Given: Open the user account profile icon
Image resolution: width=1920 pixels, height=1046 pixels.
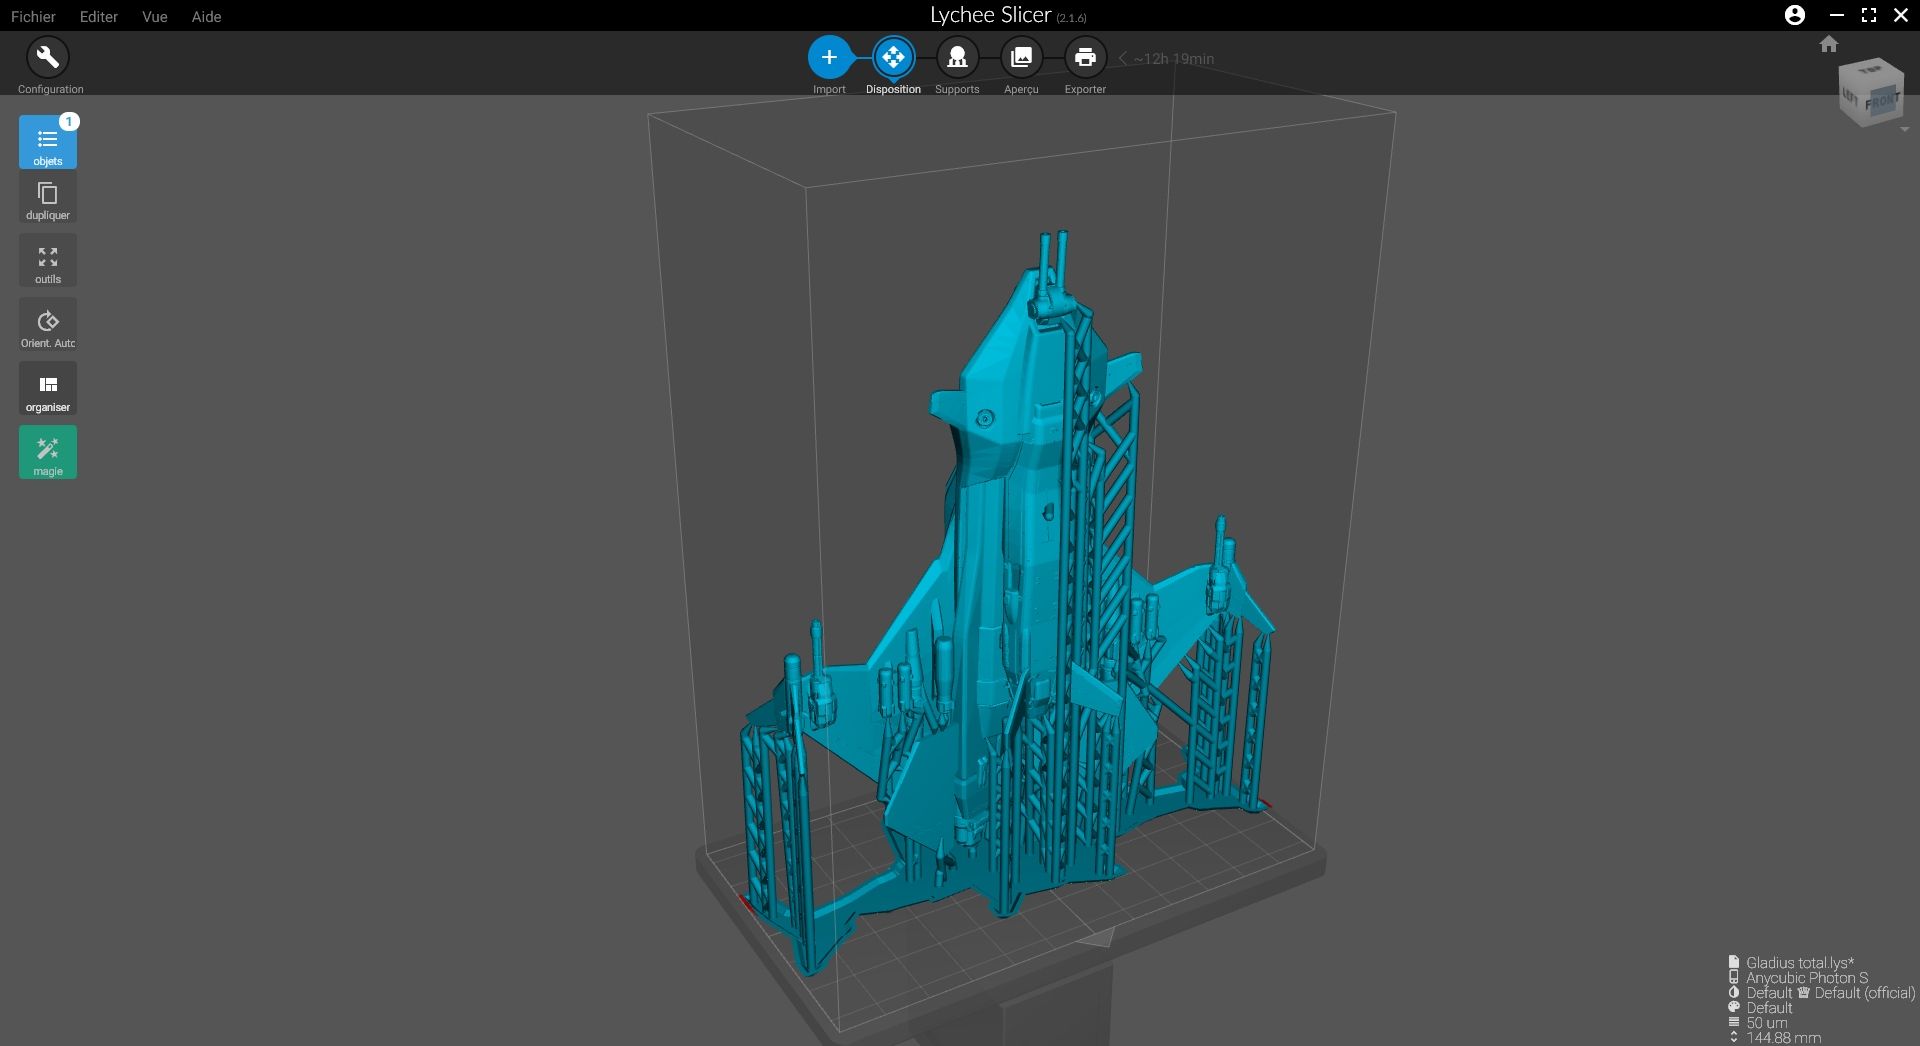Looking at the screenshot, I should (x=1794, y=15).
